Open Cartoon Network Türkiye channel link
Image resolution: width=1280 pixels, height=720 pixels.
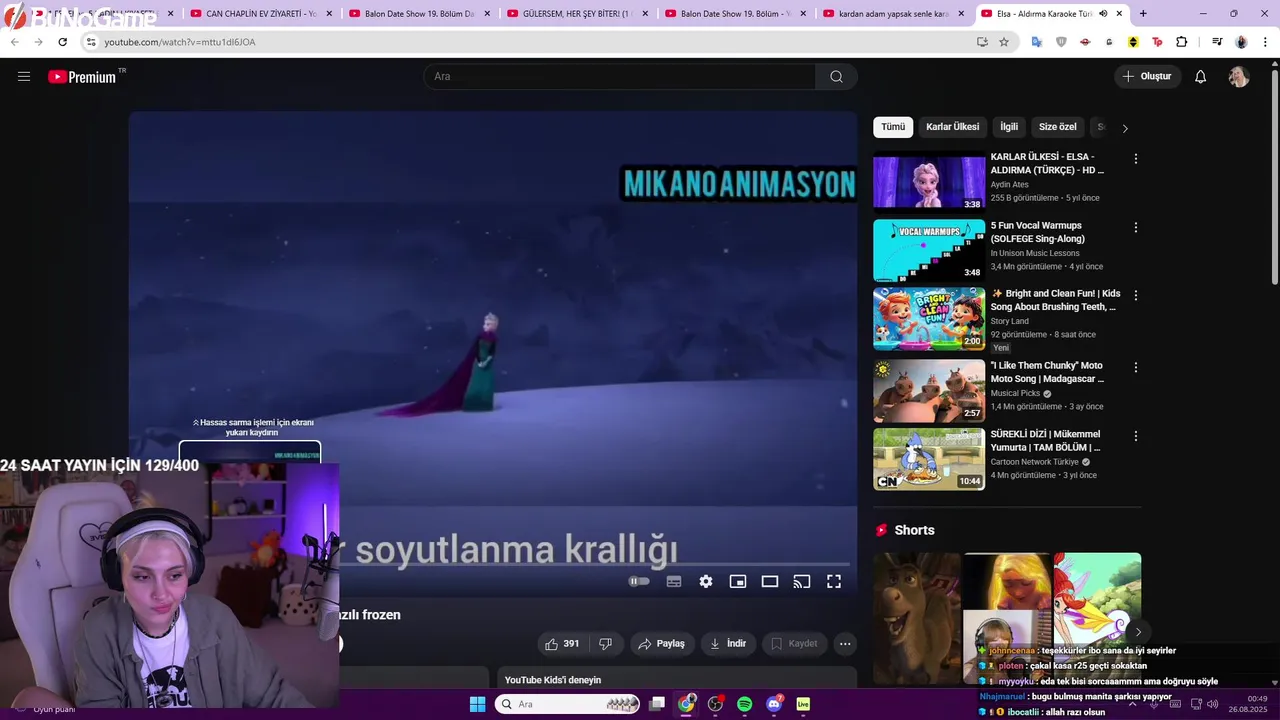1034,462
